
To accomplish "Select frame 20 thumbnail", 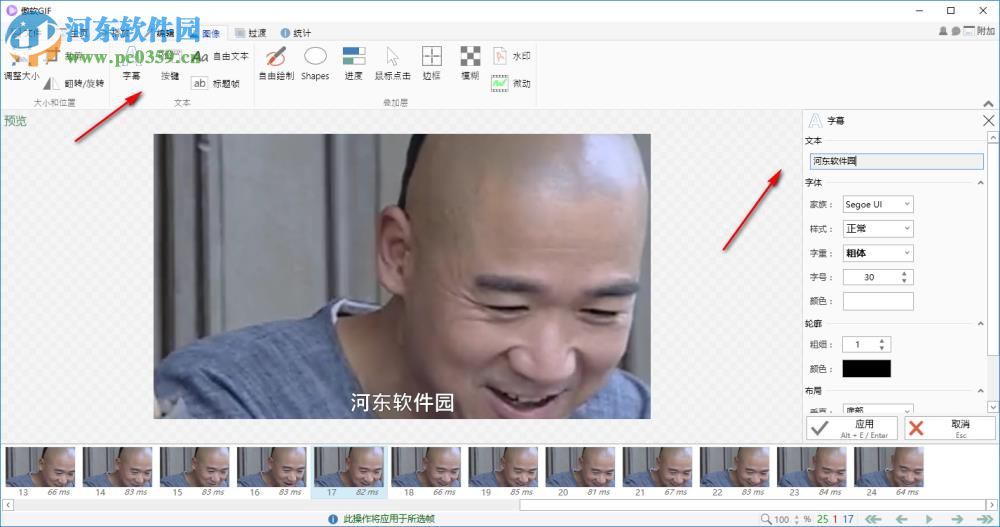I will 580,472.
